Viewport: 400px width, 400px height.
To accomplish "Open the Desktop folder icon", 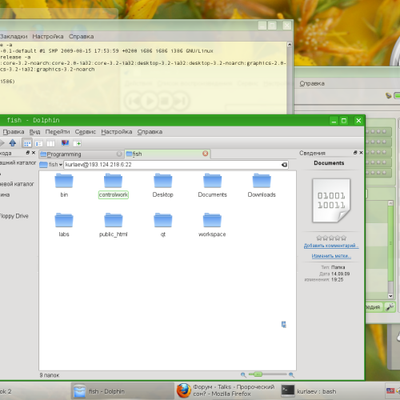I will (x=163, y=181).
